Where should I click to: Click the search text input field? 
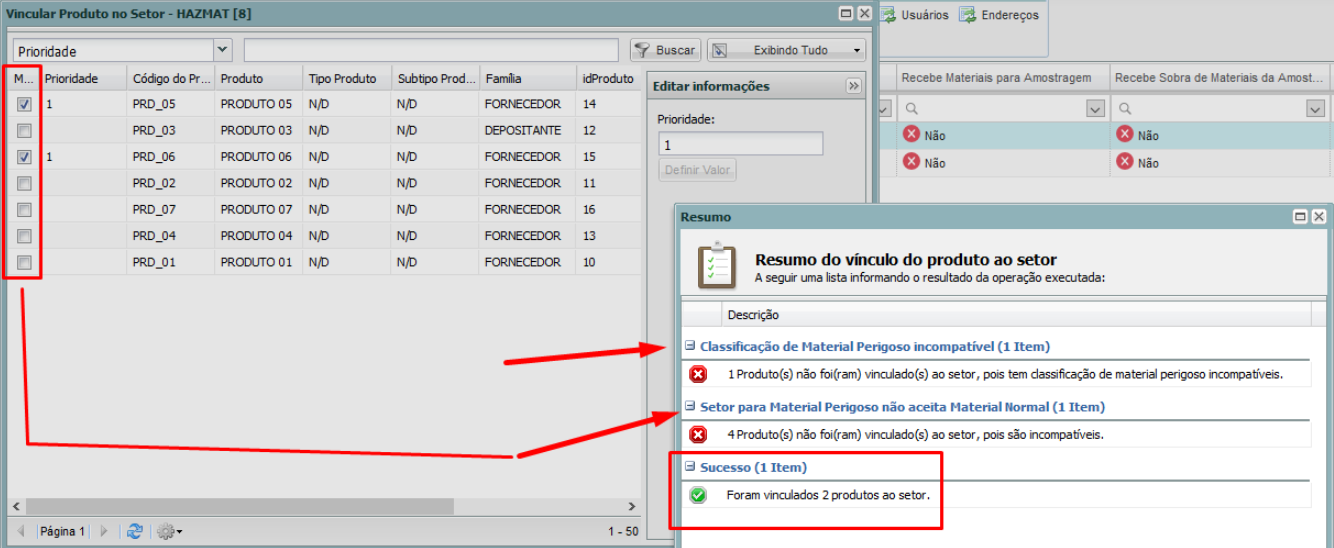[x=431, y=50]
